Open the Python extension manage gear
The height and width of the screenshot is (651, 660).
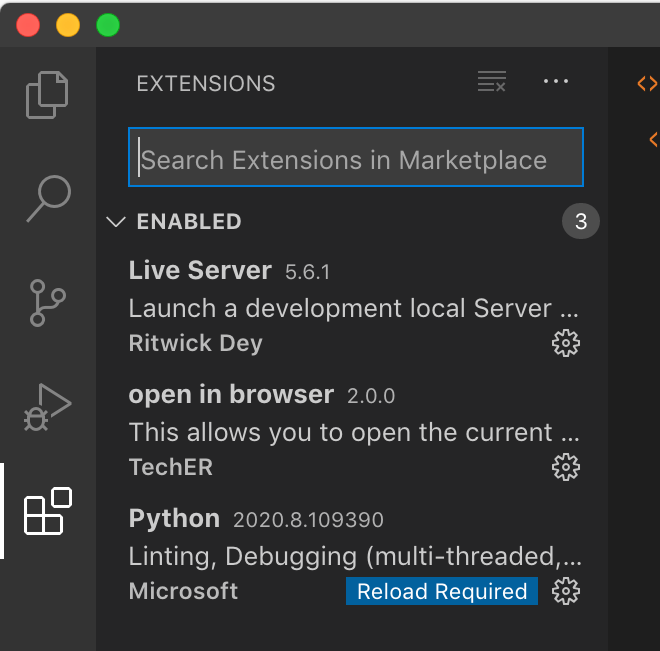pyautogui.click(x=566, y=592)
